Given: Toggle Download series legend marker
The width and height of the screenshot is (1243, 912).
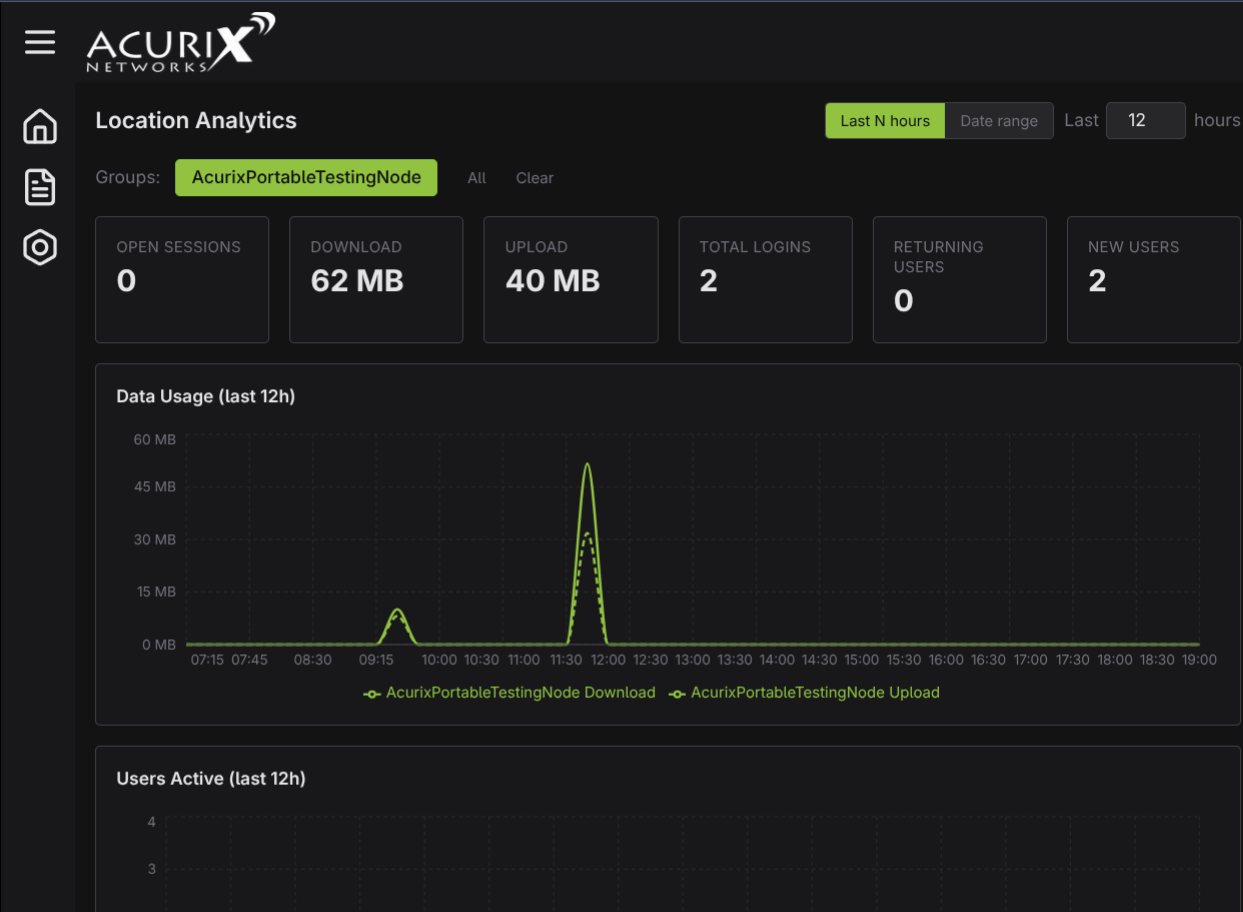Looking at the screenshot, I should click(x=373, y=693).
